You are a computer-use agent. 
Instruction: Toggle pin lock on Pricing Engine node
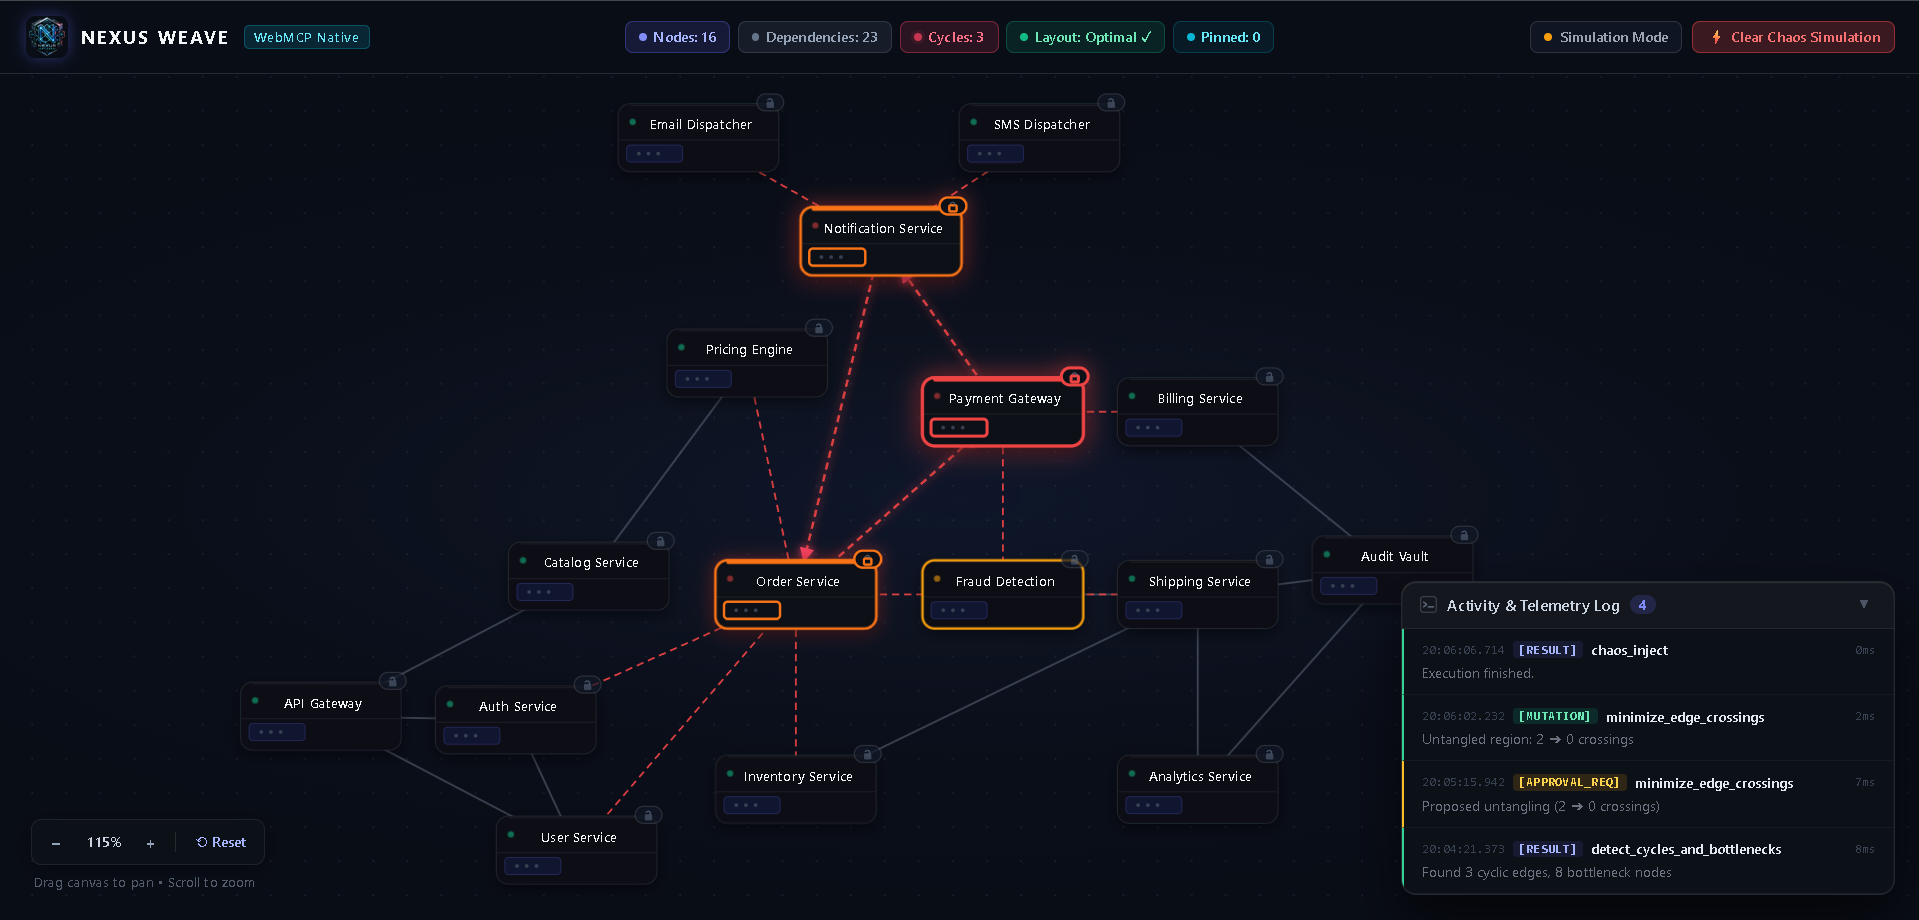click(819, 328)
